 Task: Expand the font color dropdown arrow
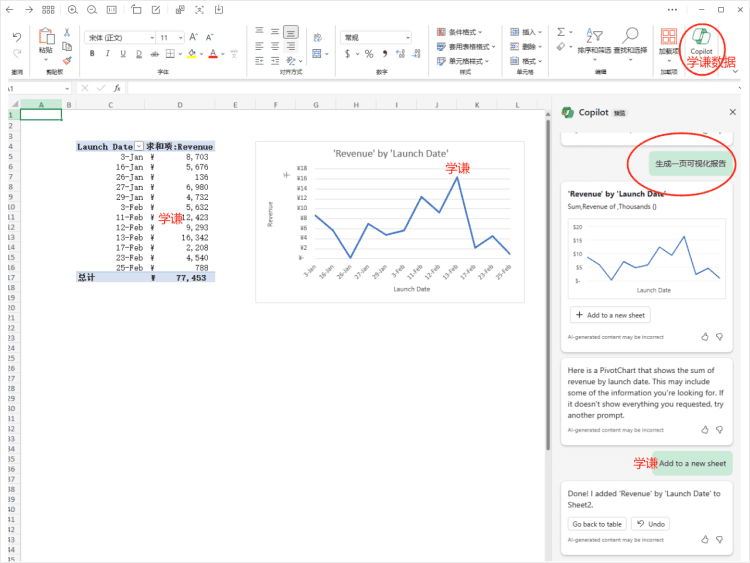point(223,54)
